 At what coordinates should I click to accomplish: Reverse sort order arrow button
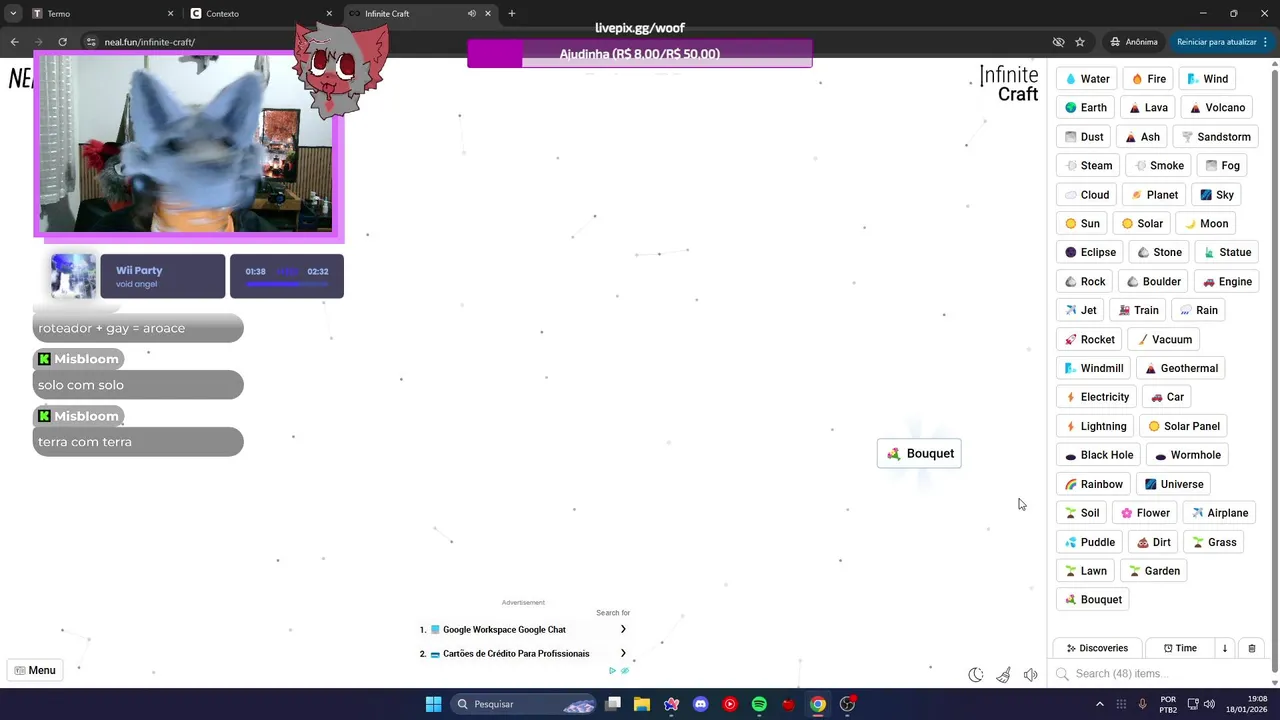[x=1224, y=648]
